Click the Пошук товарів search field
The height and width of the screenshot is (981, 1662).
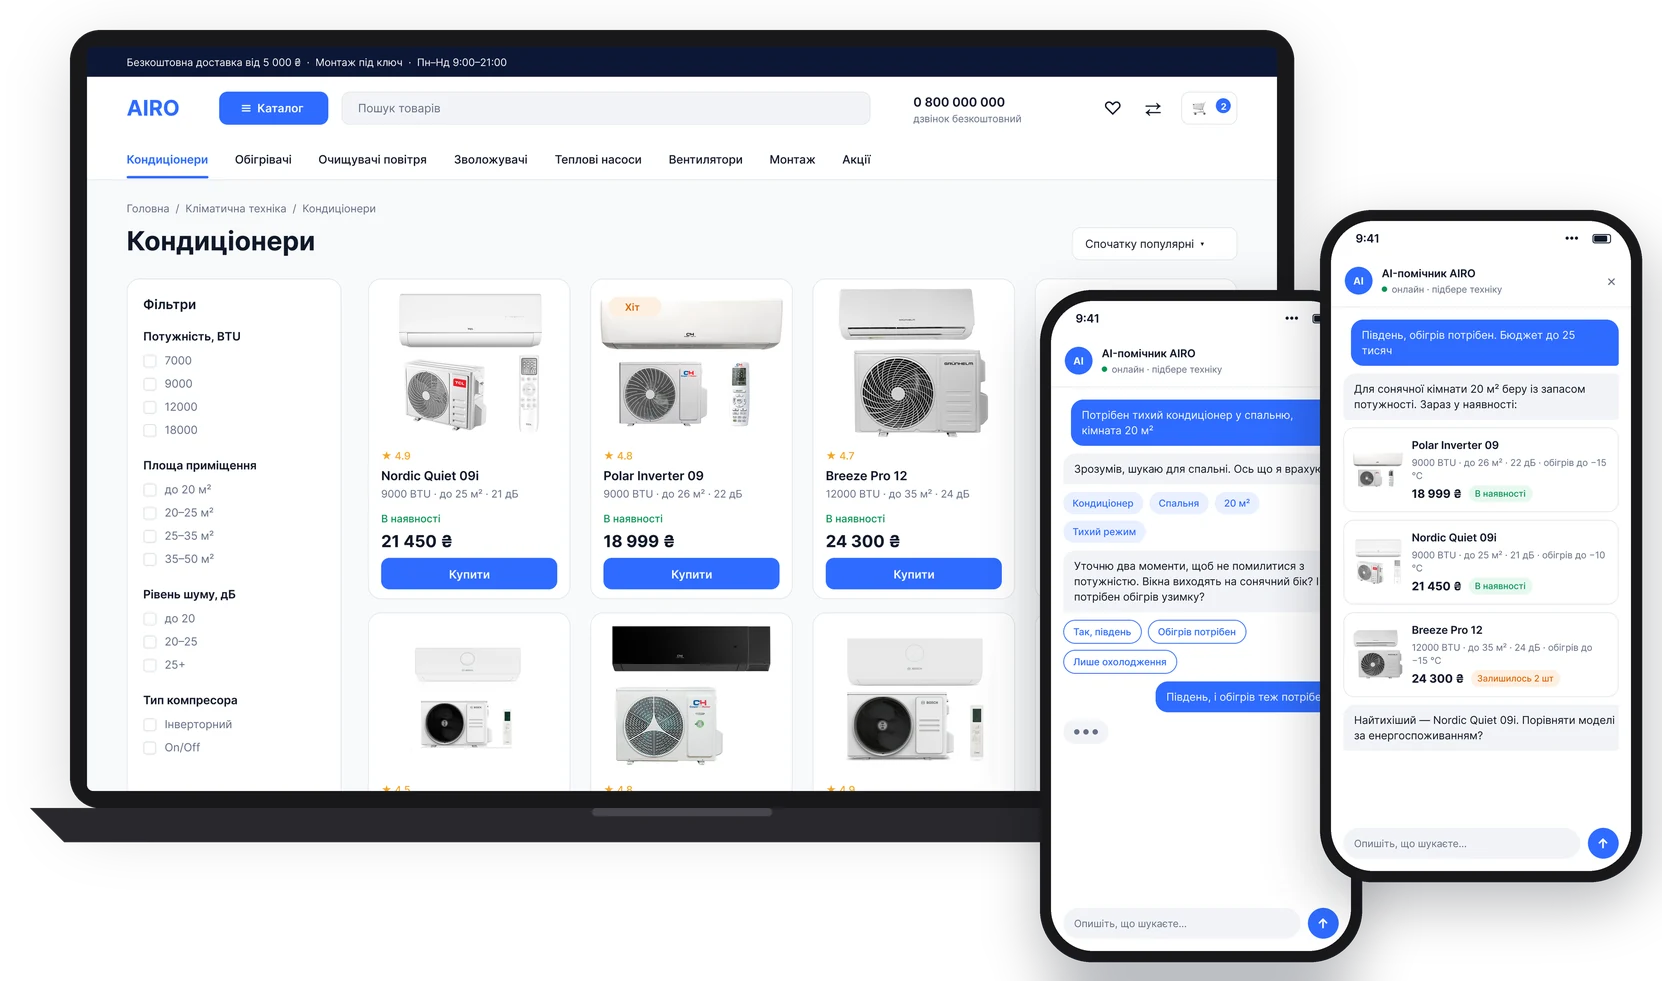click(x=605, y=108)
